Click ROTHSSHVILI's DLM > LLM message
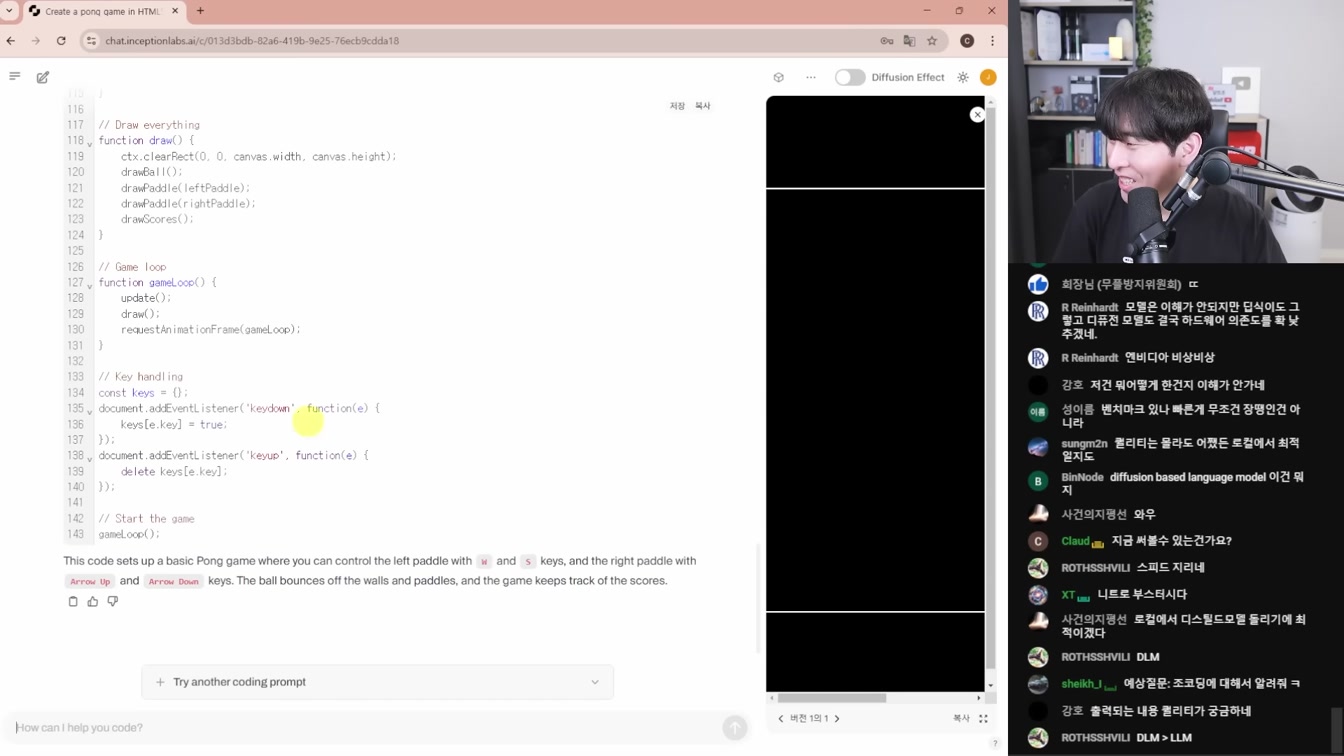This screenshot has width=1344, height=756. [x=1126, y=738]
